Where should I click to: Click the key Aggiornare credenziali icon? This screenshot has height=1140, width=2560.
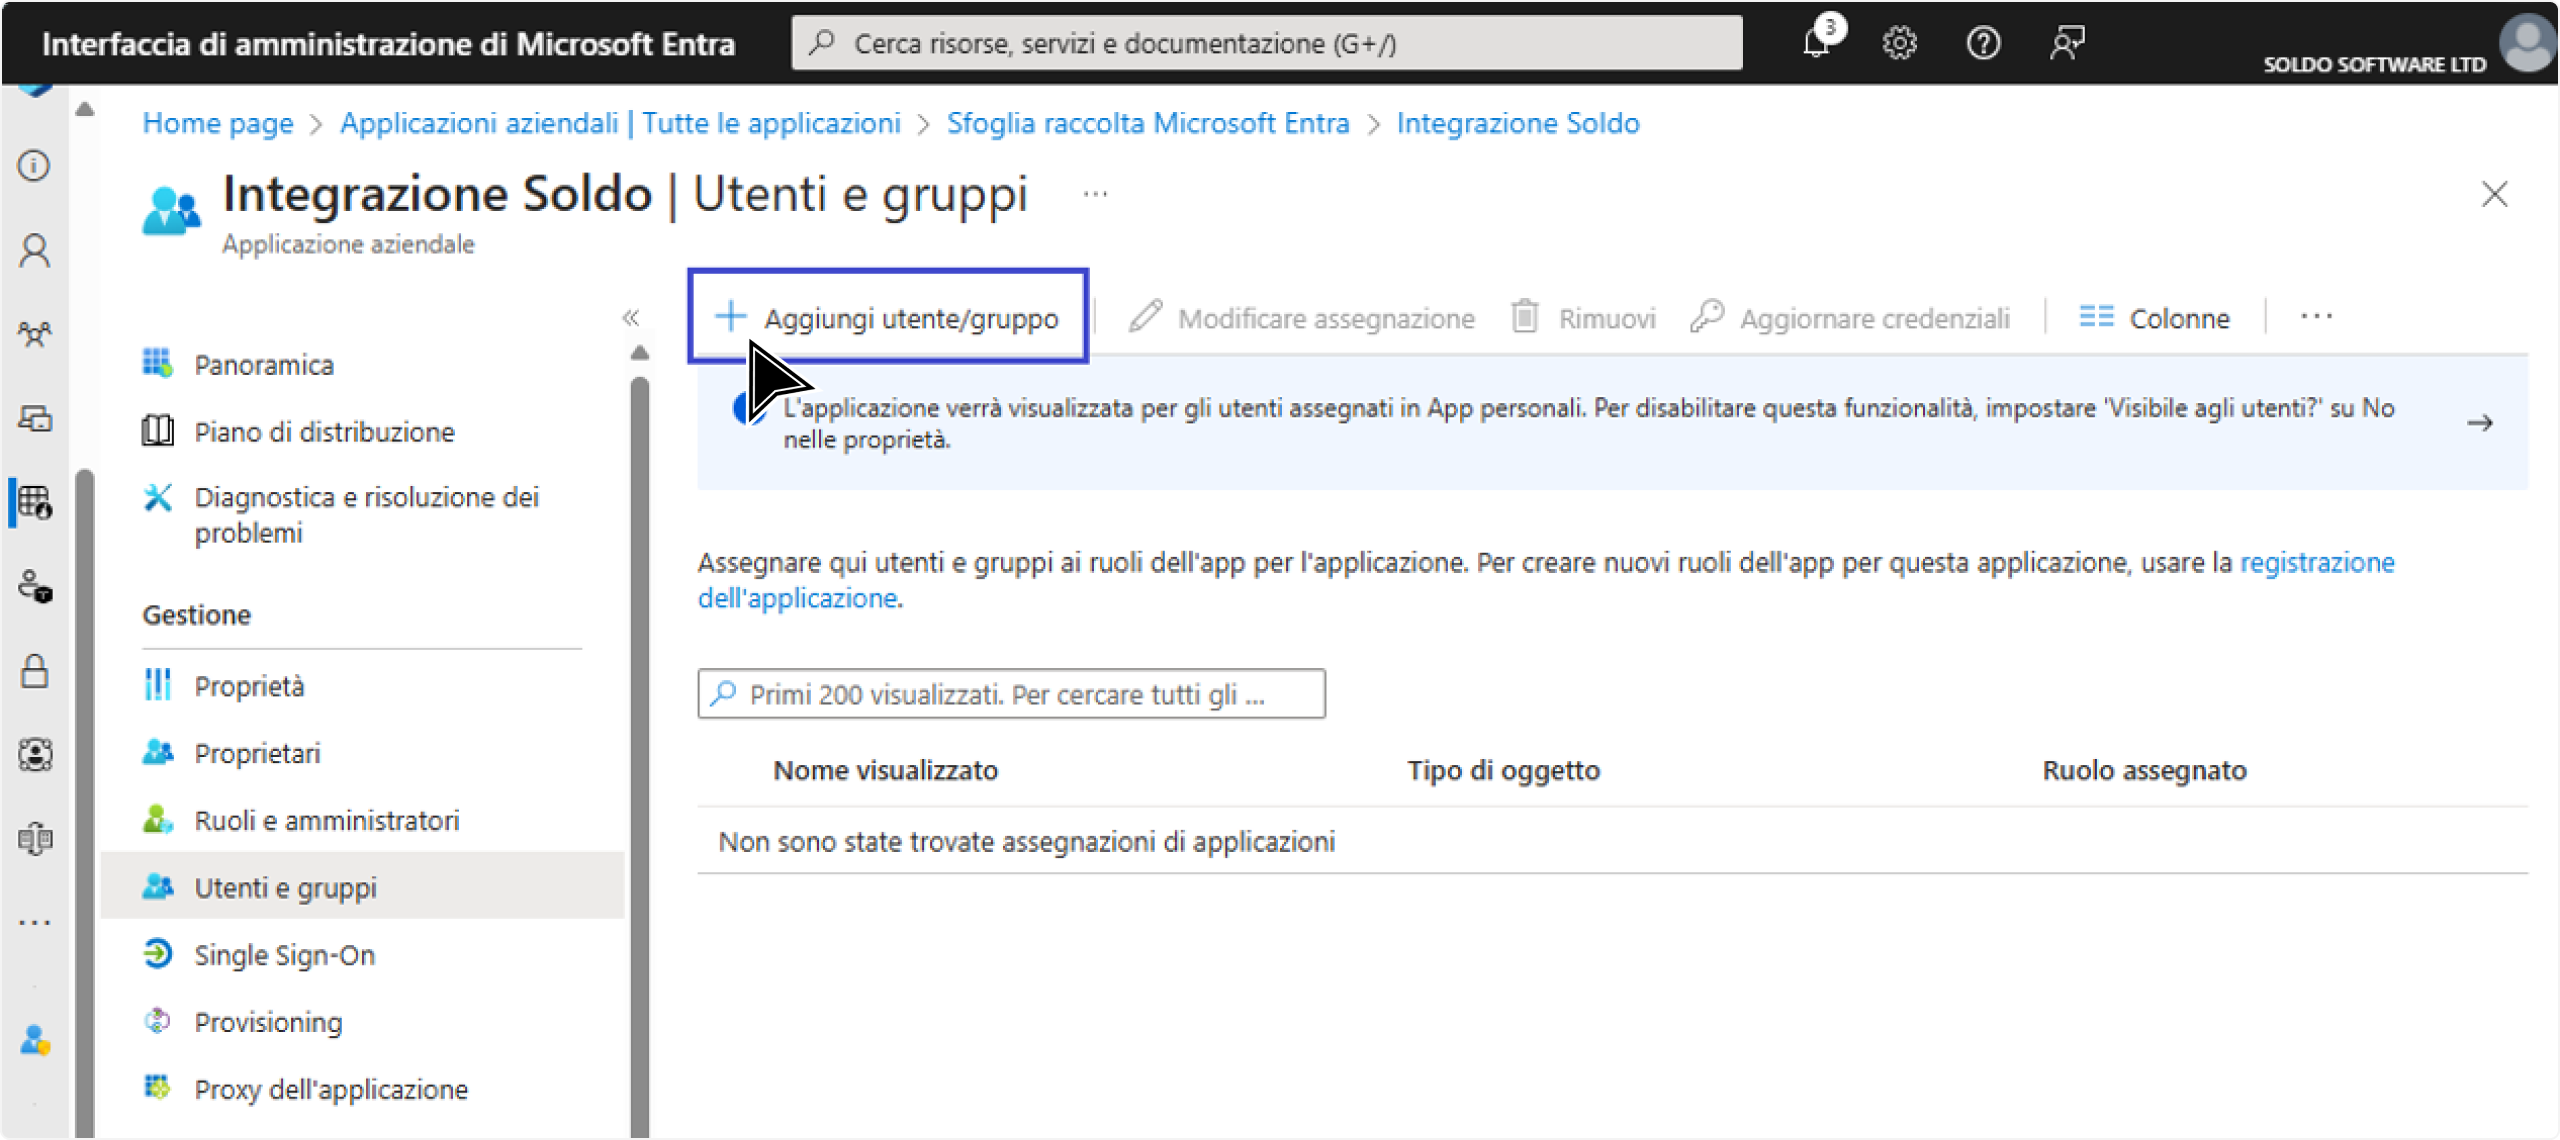coord(1706,316)
